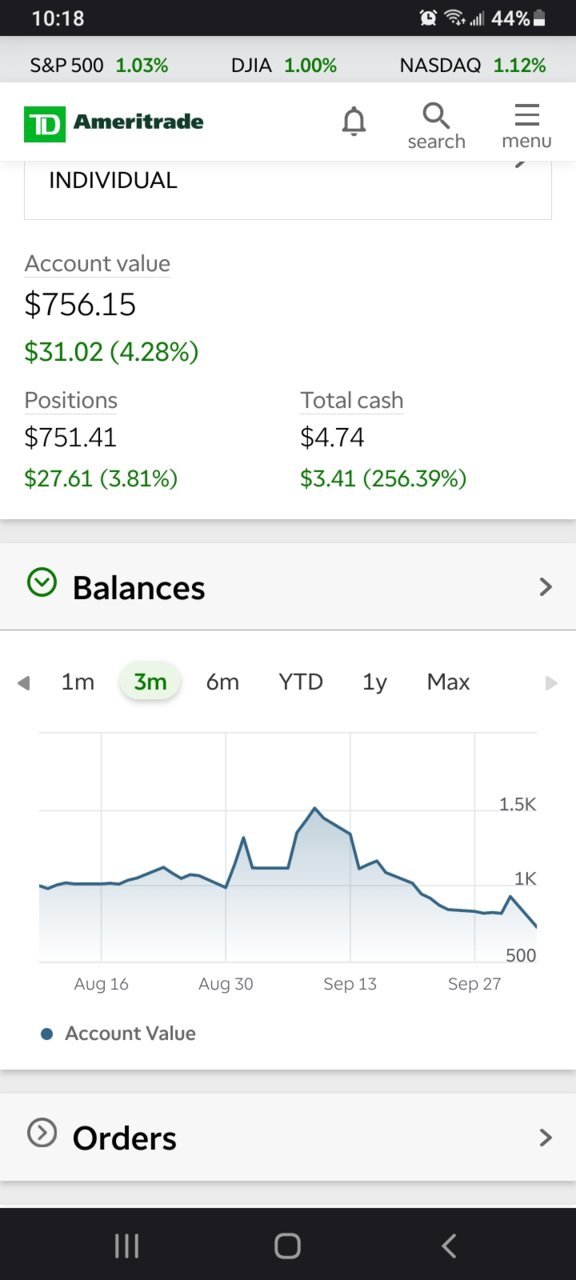Select the 1m chart range

tap(78, 682)
